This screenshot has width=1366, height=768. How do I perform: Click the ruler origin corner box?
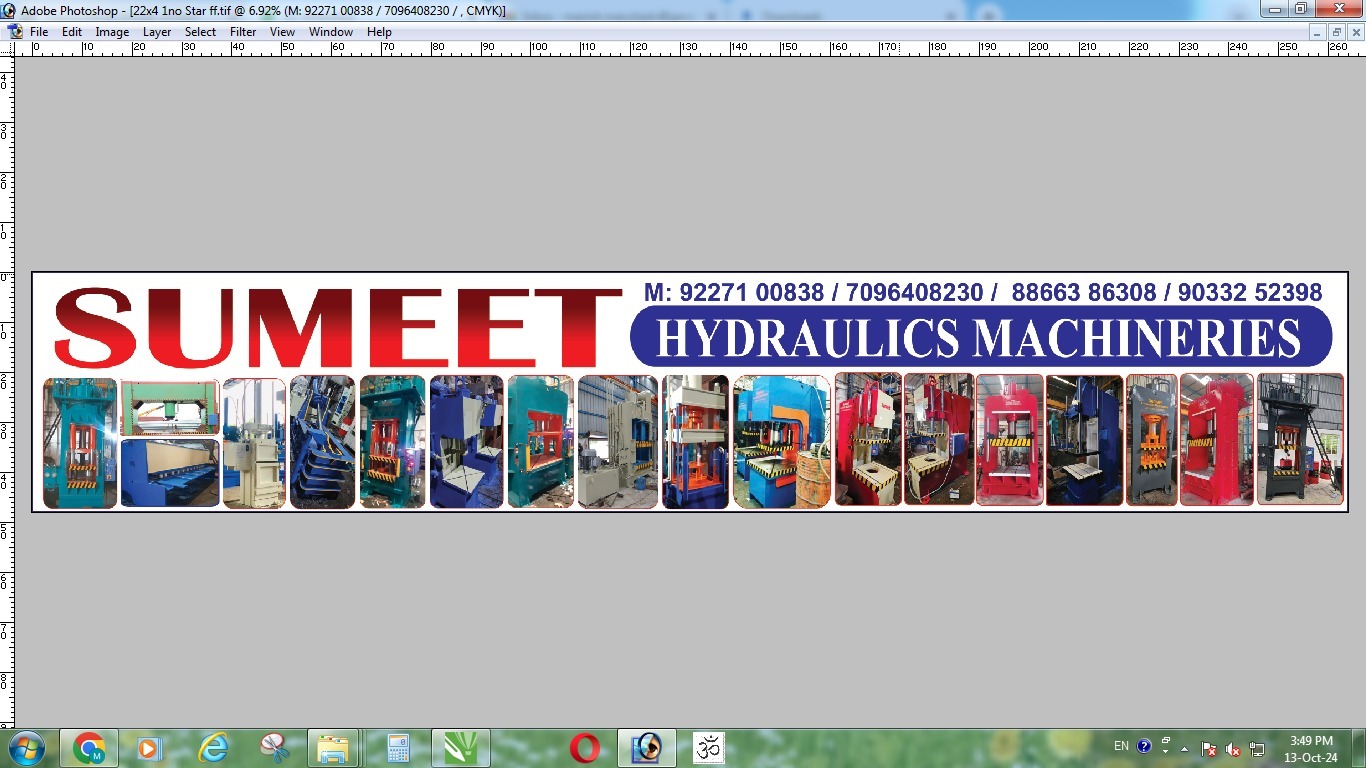pos(7,48)
